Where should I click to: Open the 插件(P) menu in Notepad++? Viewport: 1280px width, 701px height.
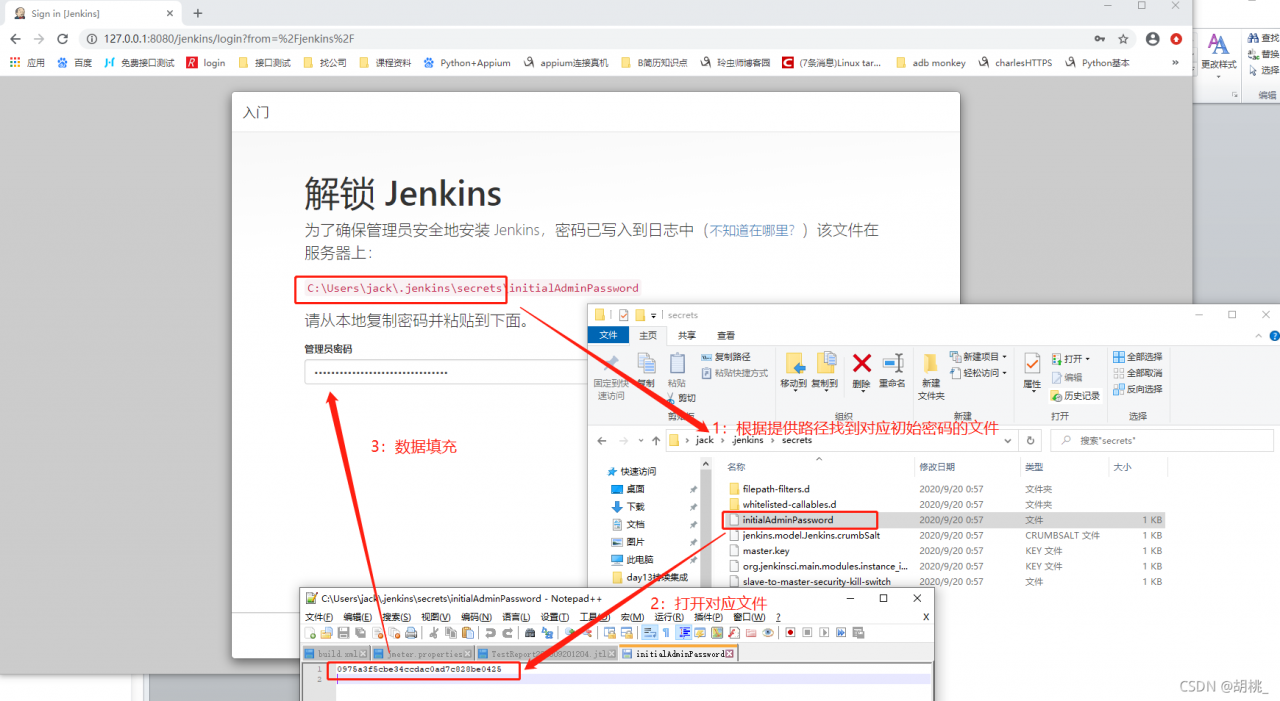click(709, 617)
